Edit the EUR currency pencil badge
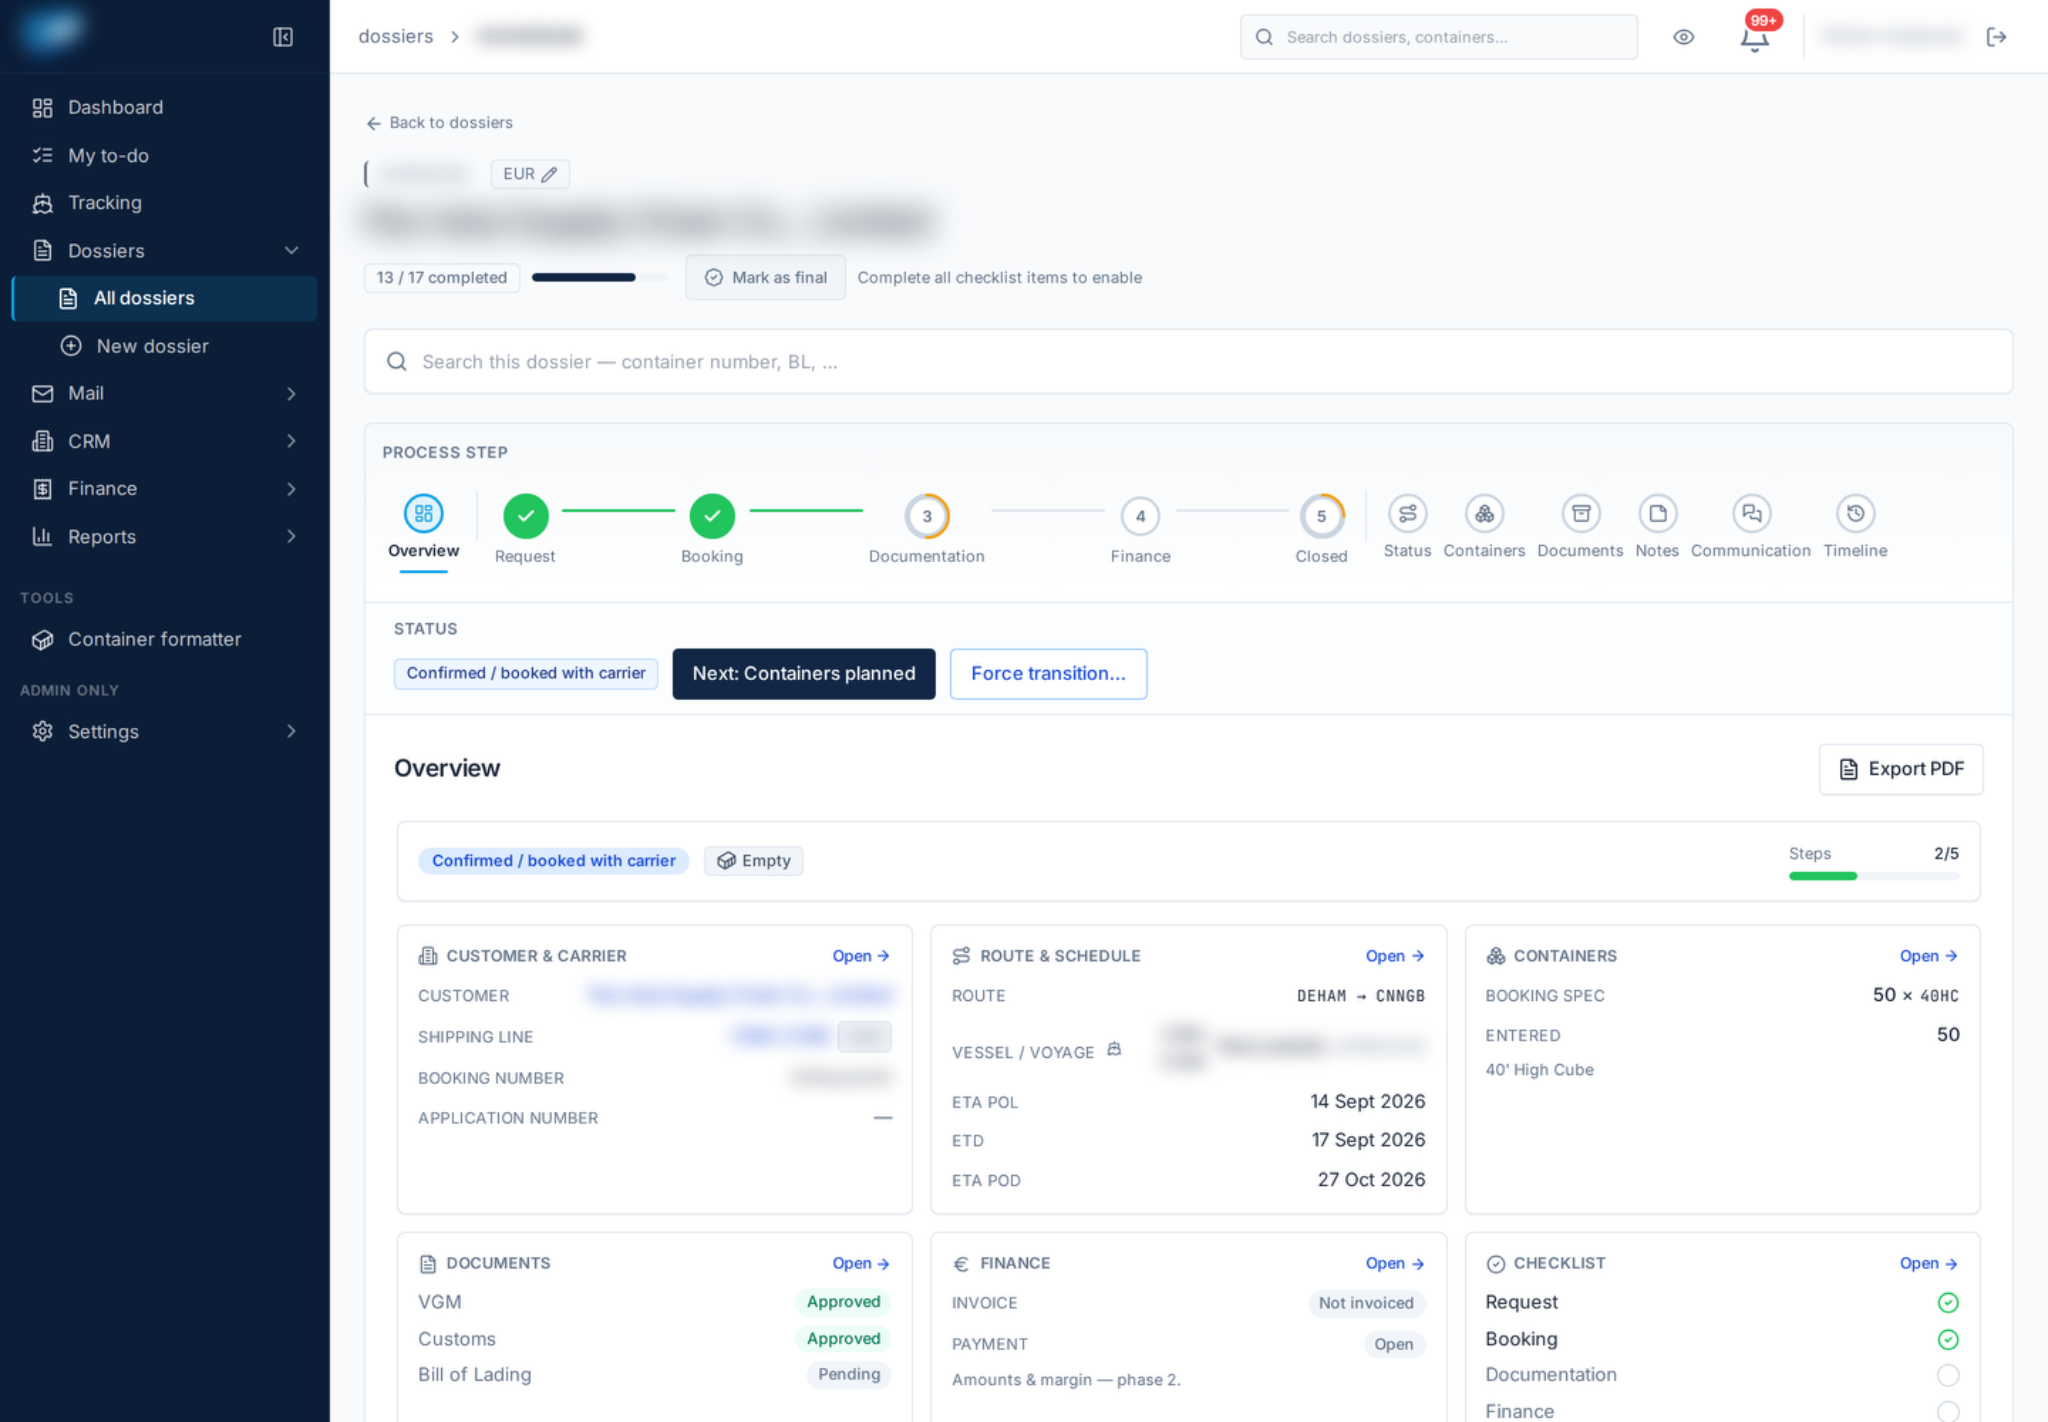The width and height of the screenshot is (2048, 1422). tap(530, 174)
